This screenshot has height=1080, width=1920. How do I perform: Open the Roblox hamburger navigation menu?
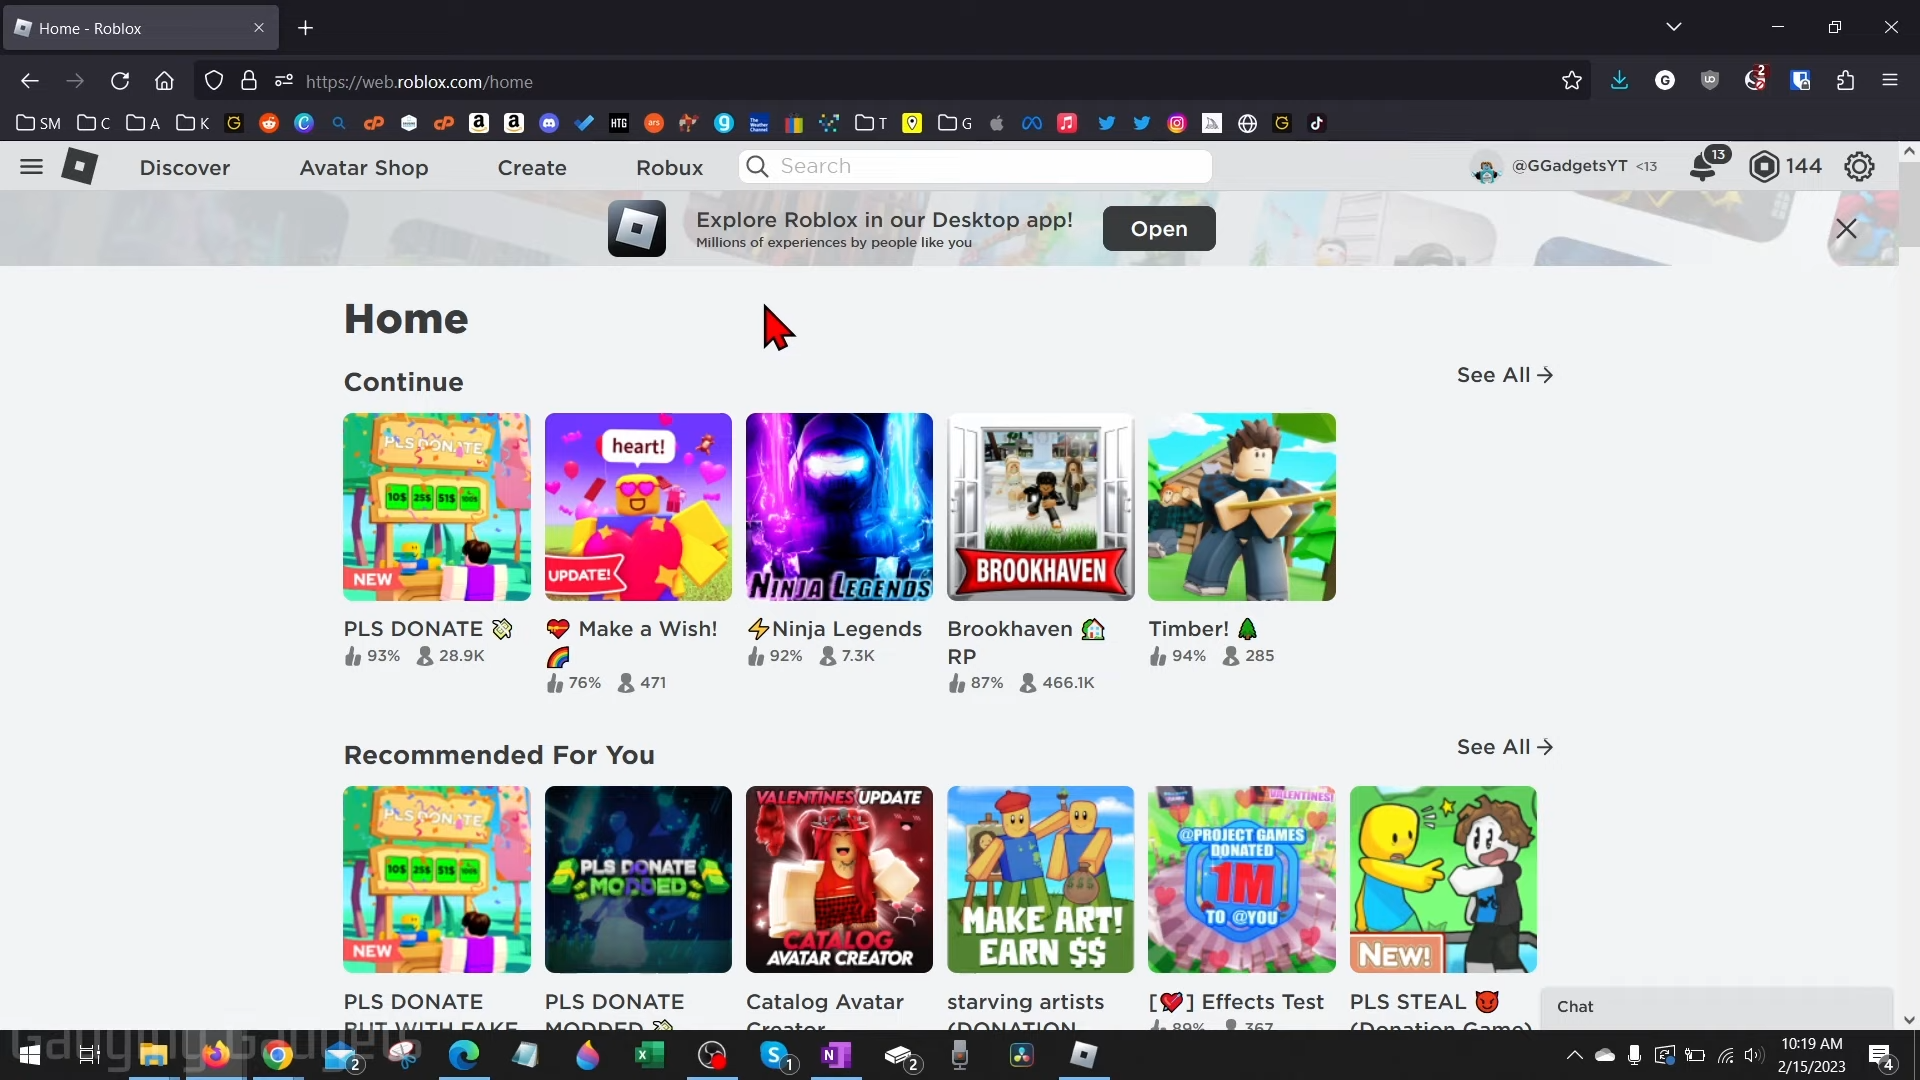click(31, 167)
